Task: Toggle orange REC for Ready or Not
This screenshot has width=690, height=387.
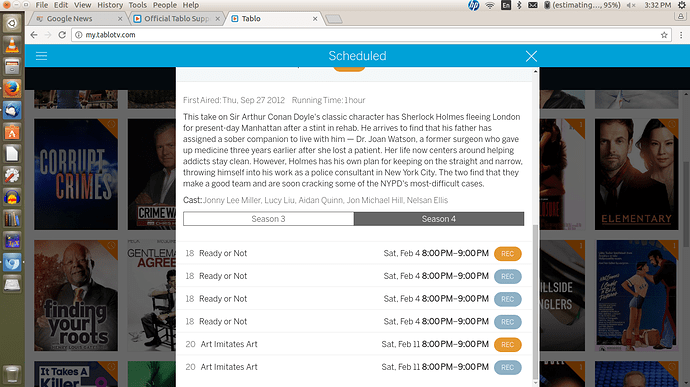Action: 507,254
